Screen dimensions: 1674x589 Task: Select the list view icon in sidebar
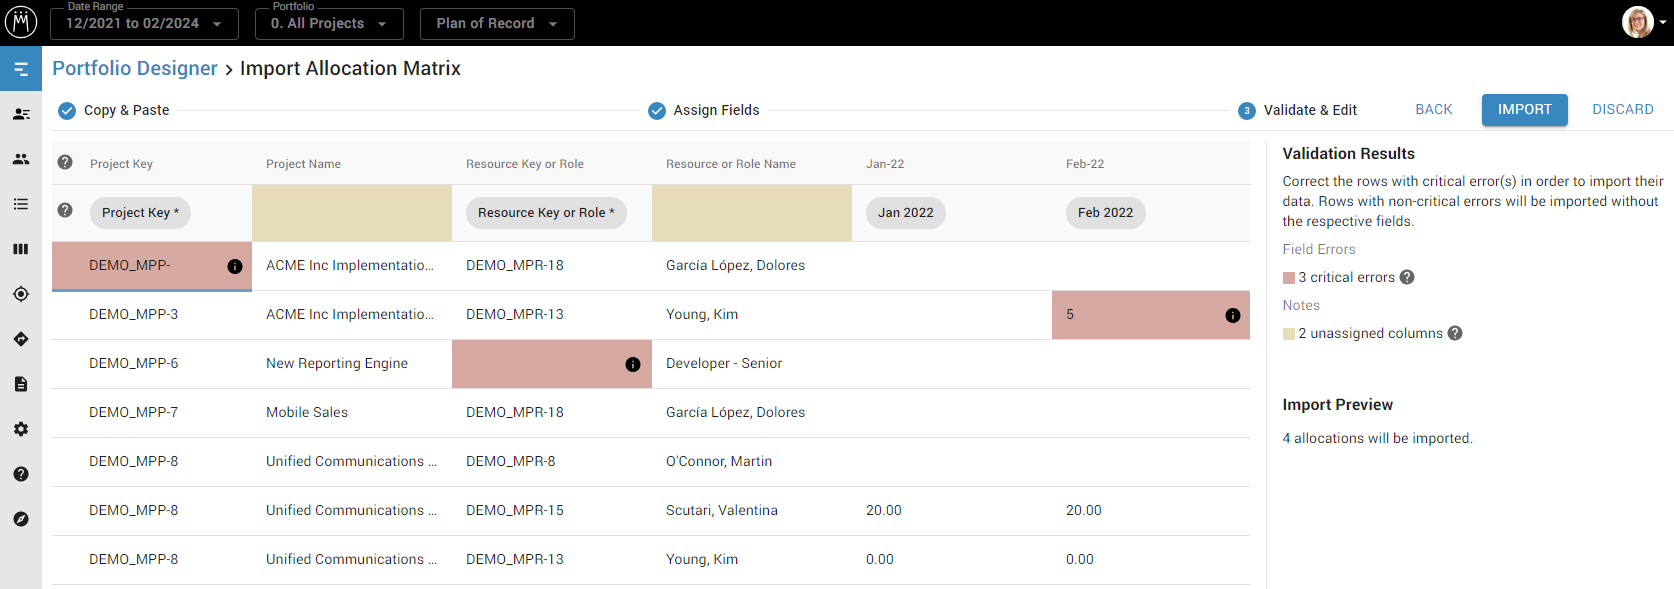(21, 204)
